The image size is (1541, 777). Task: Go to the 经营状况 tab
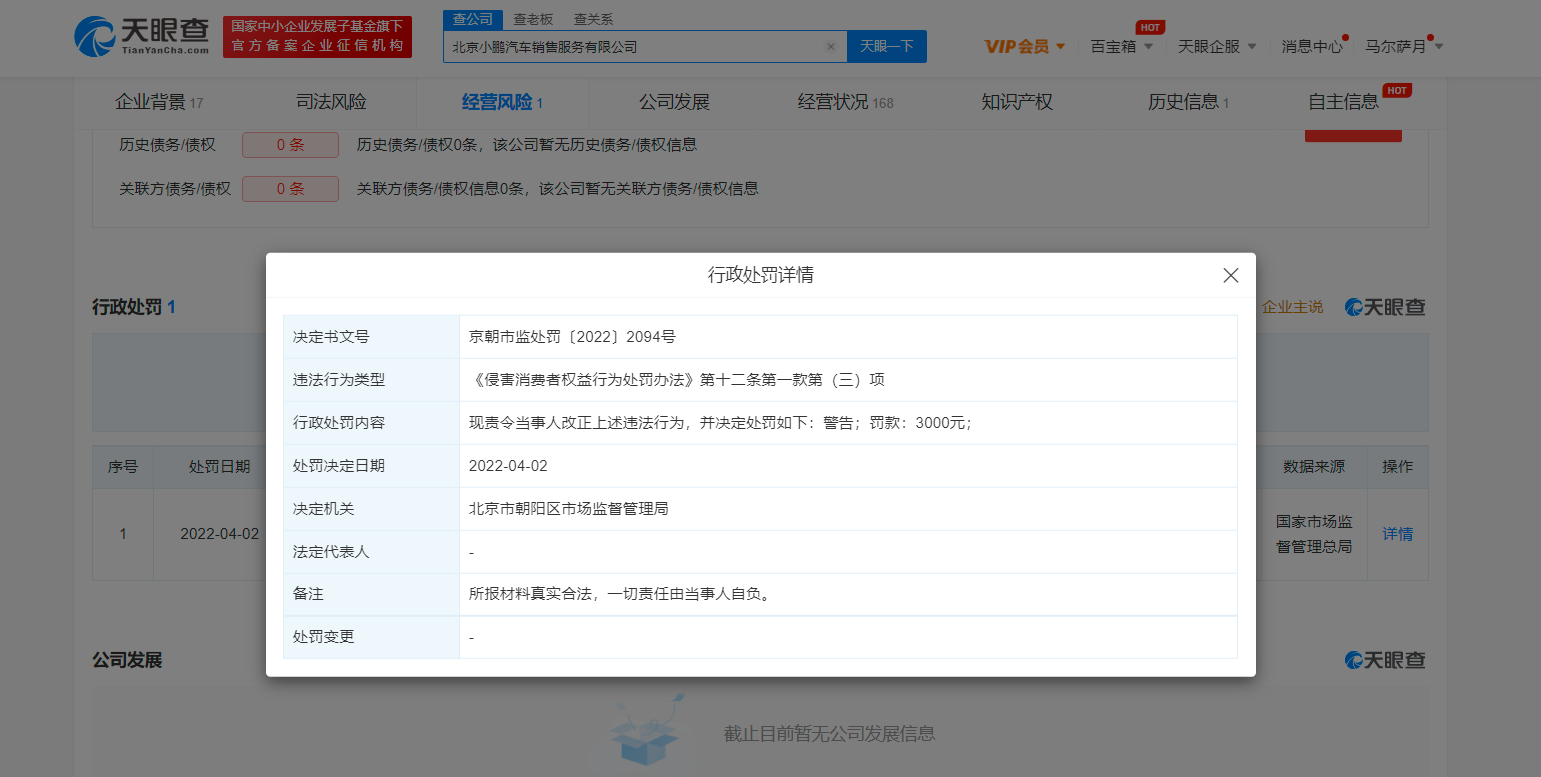point(845,102)
